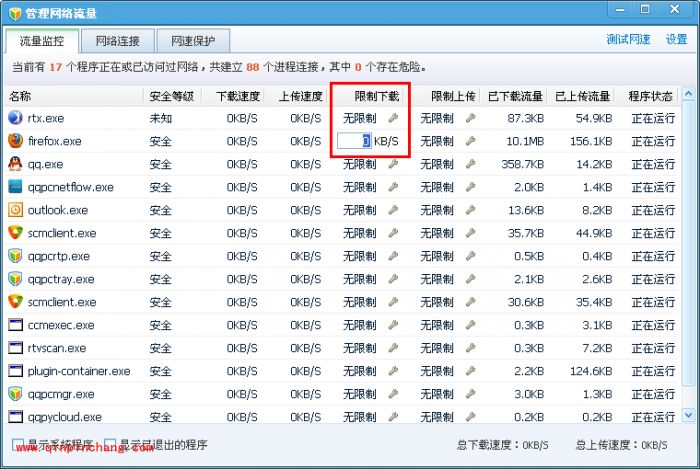Click the 10.1MB downloaded value
The width and height of the screenshot is (700, 469).
[525, 141]
